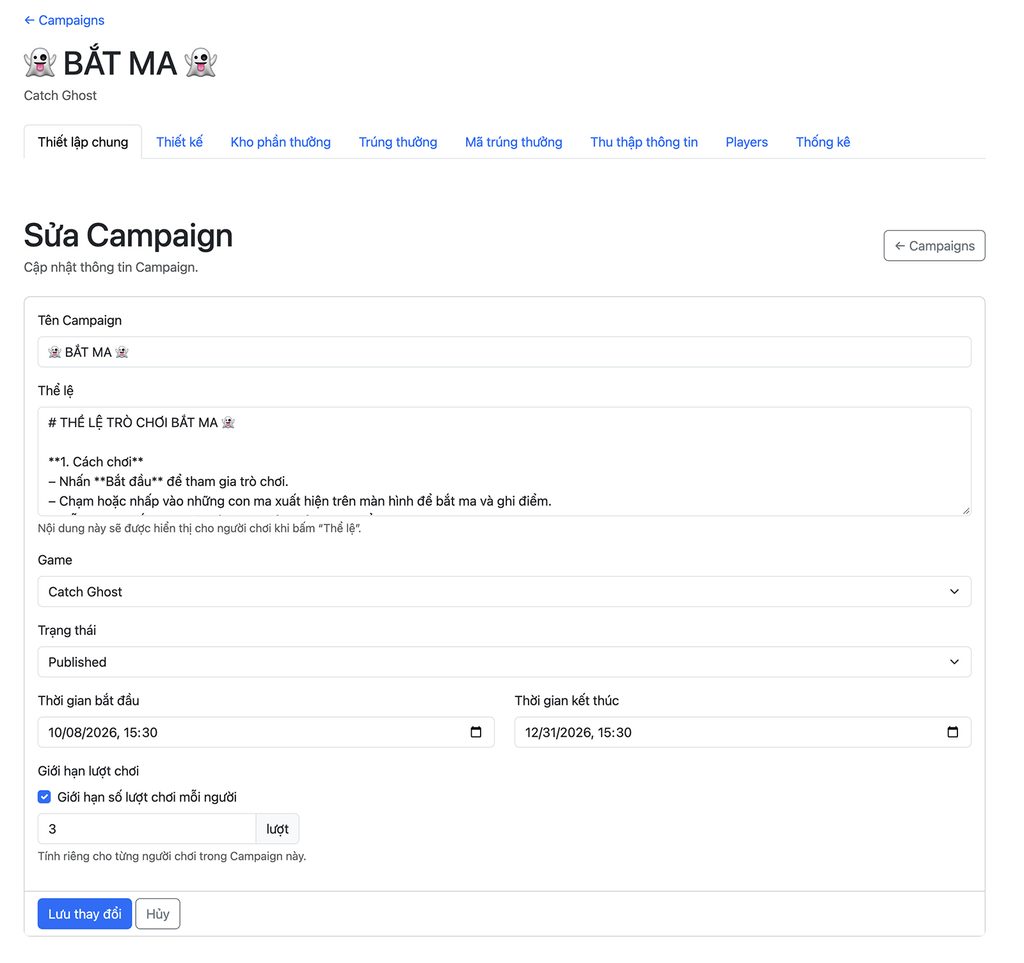Image resolution: width=1024 pixels, height=963 pixels.
Task: Open the Mã trúng thưởng tab
Action: point(513,142)
